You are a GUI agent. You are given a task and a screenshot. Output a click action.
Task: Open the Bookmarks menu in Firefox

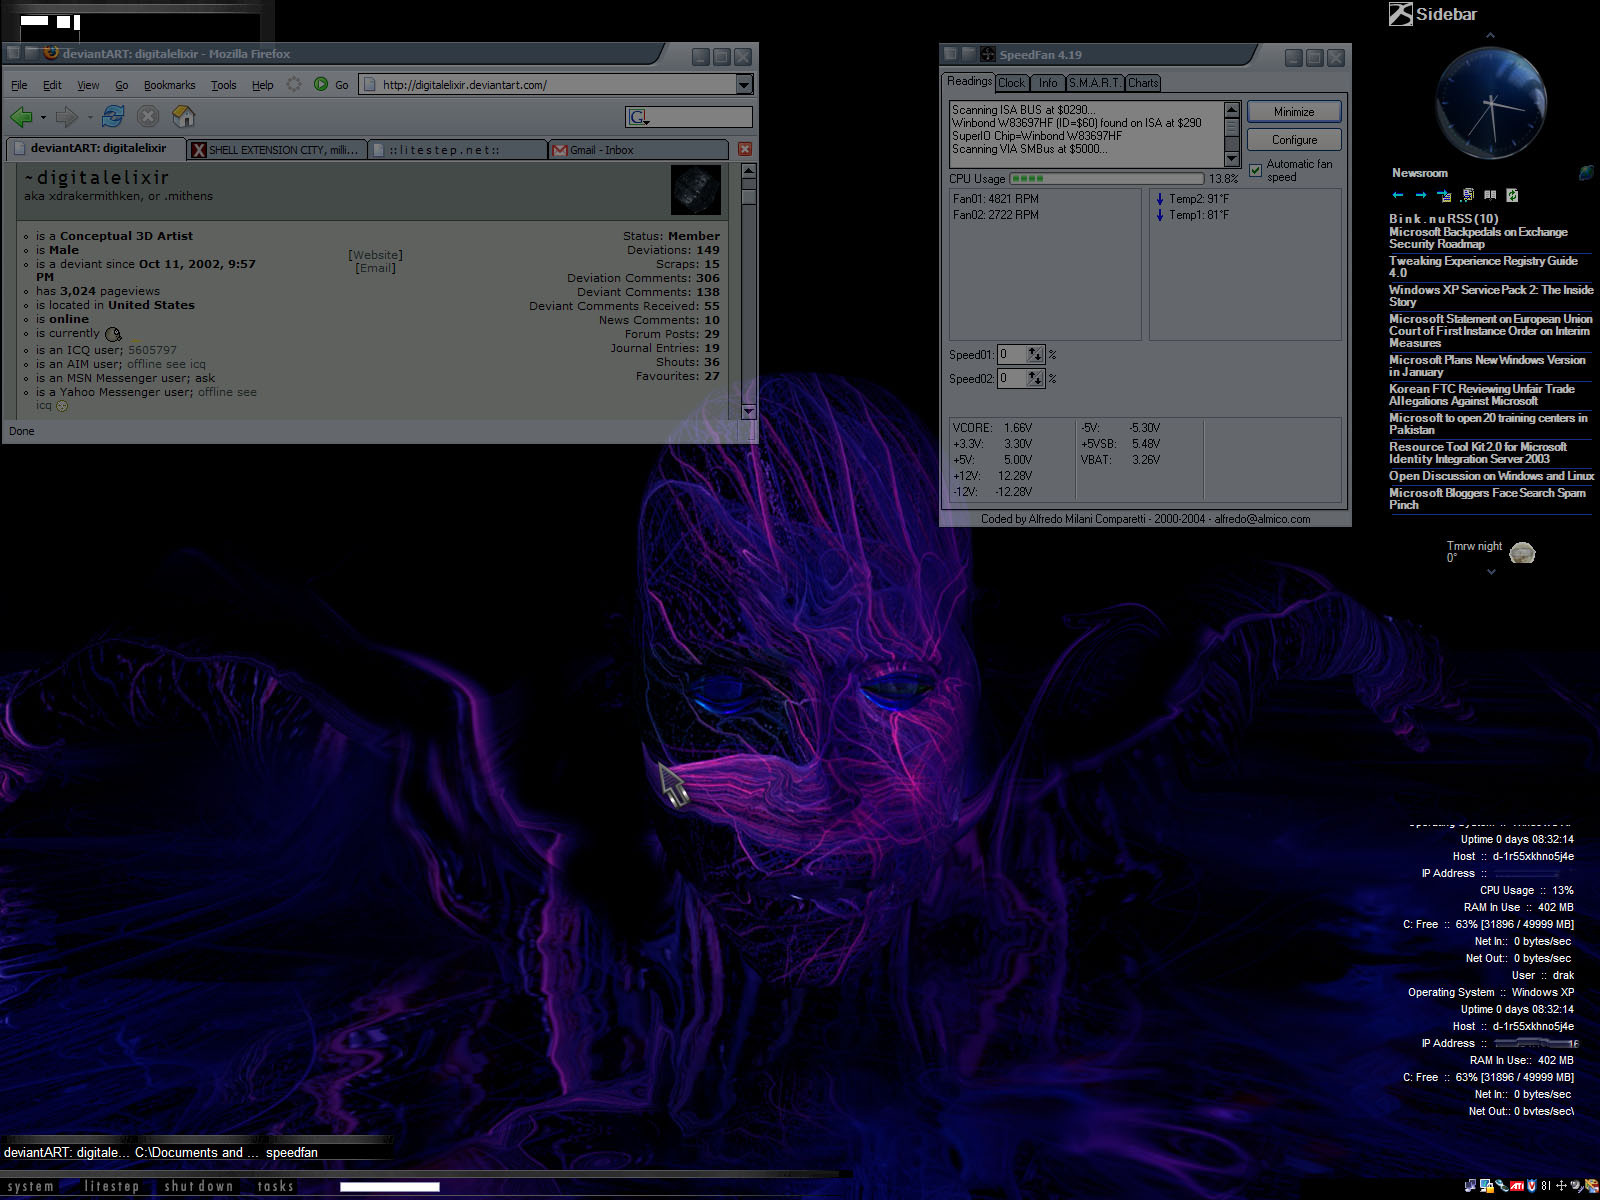coord(169,85)
